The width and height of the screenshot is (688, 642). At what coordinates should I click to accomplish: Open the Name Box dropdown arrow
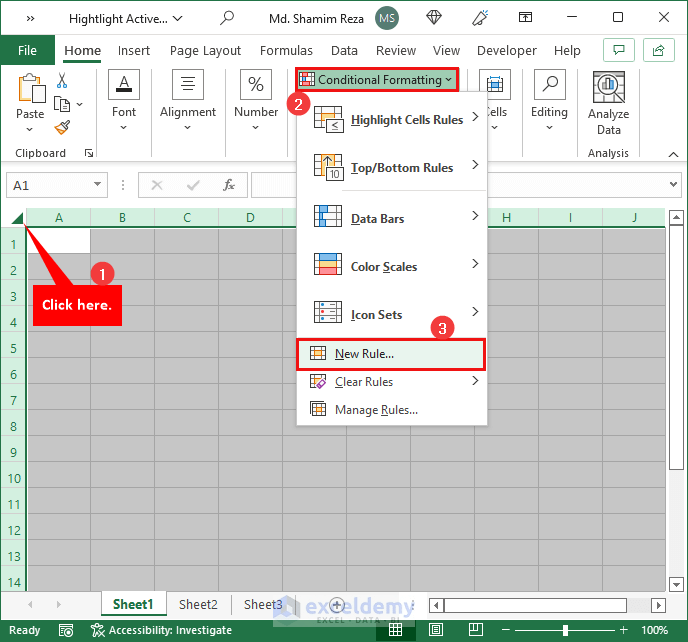[97, 185]
